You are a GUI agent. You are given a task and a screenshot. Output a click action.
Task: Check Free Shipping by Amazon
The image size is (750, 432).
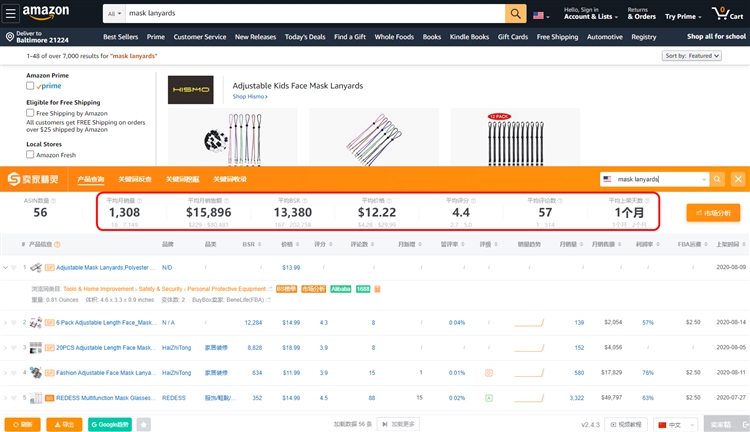pyautogui.click(x=30, y=113)
